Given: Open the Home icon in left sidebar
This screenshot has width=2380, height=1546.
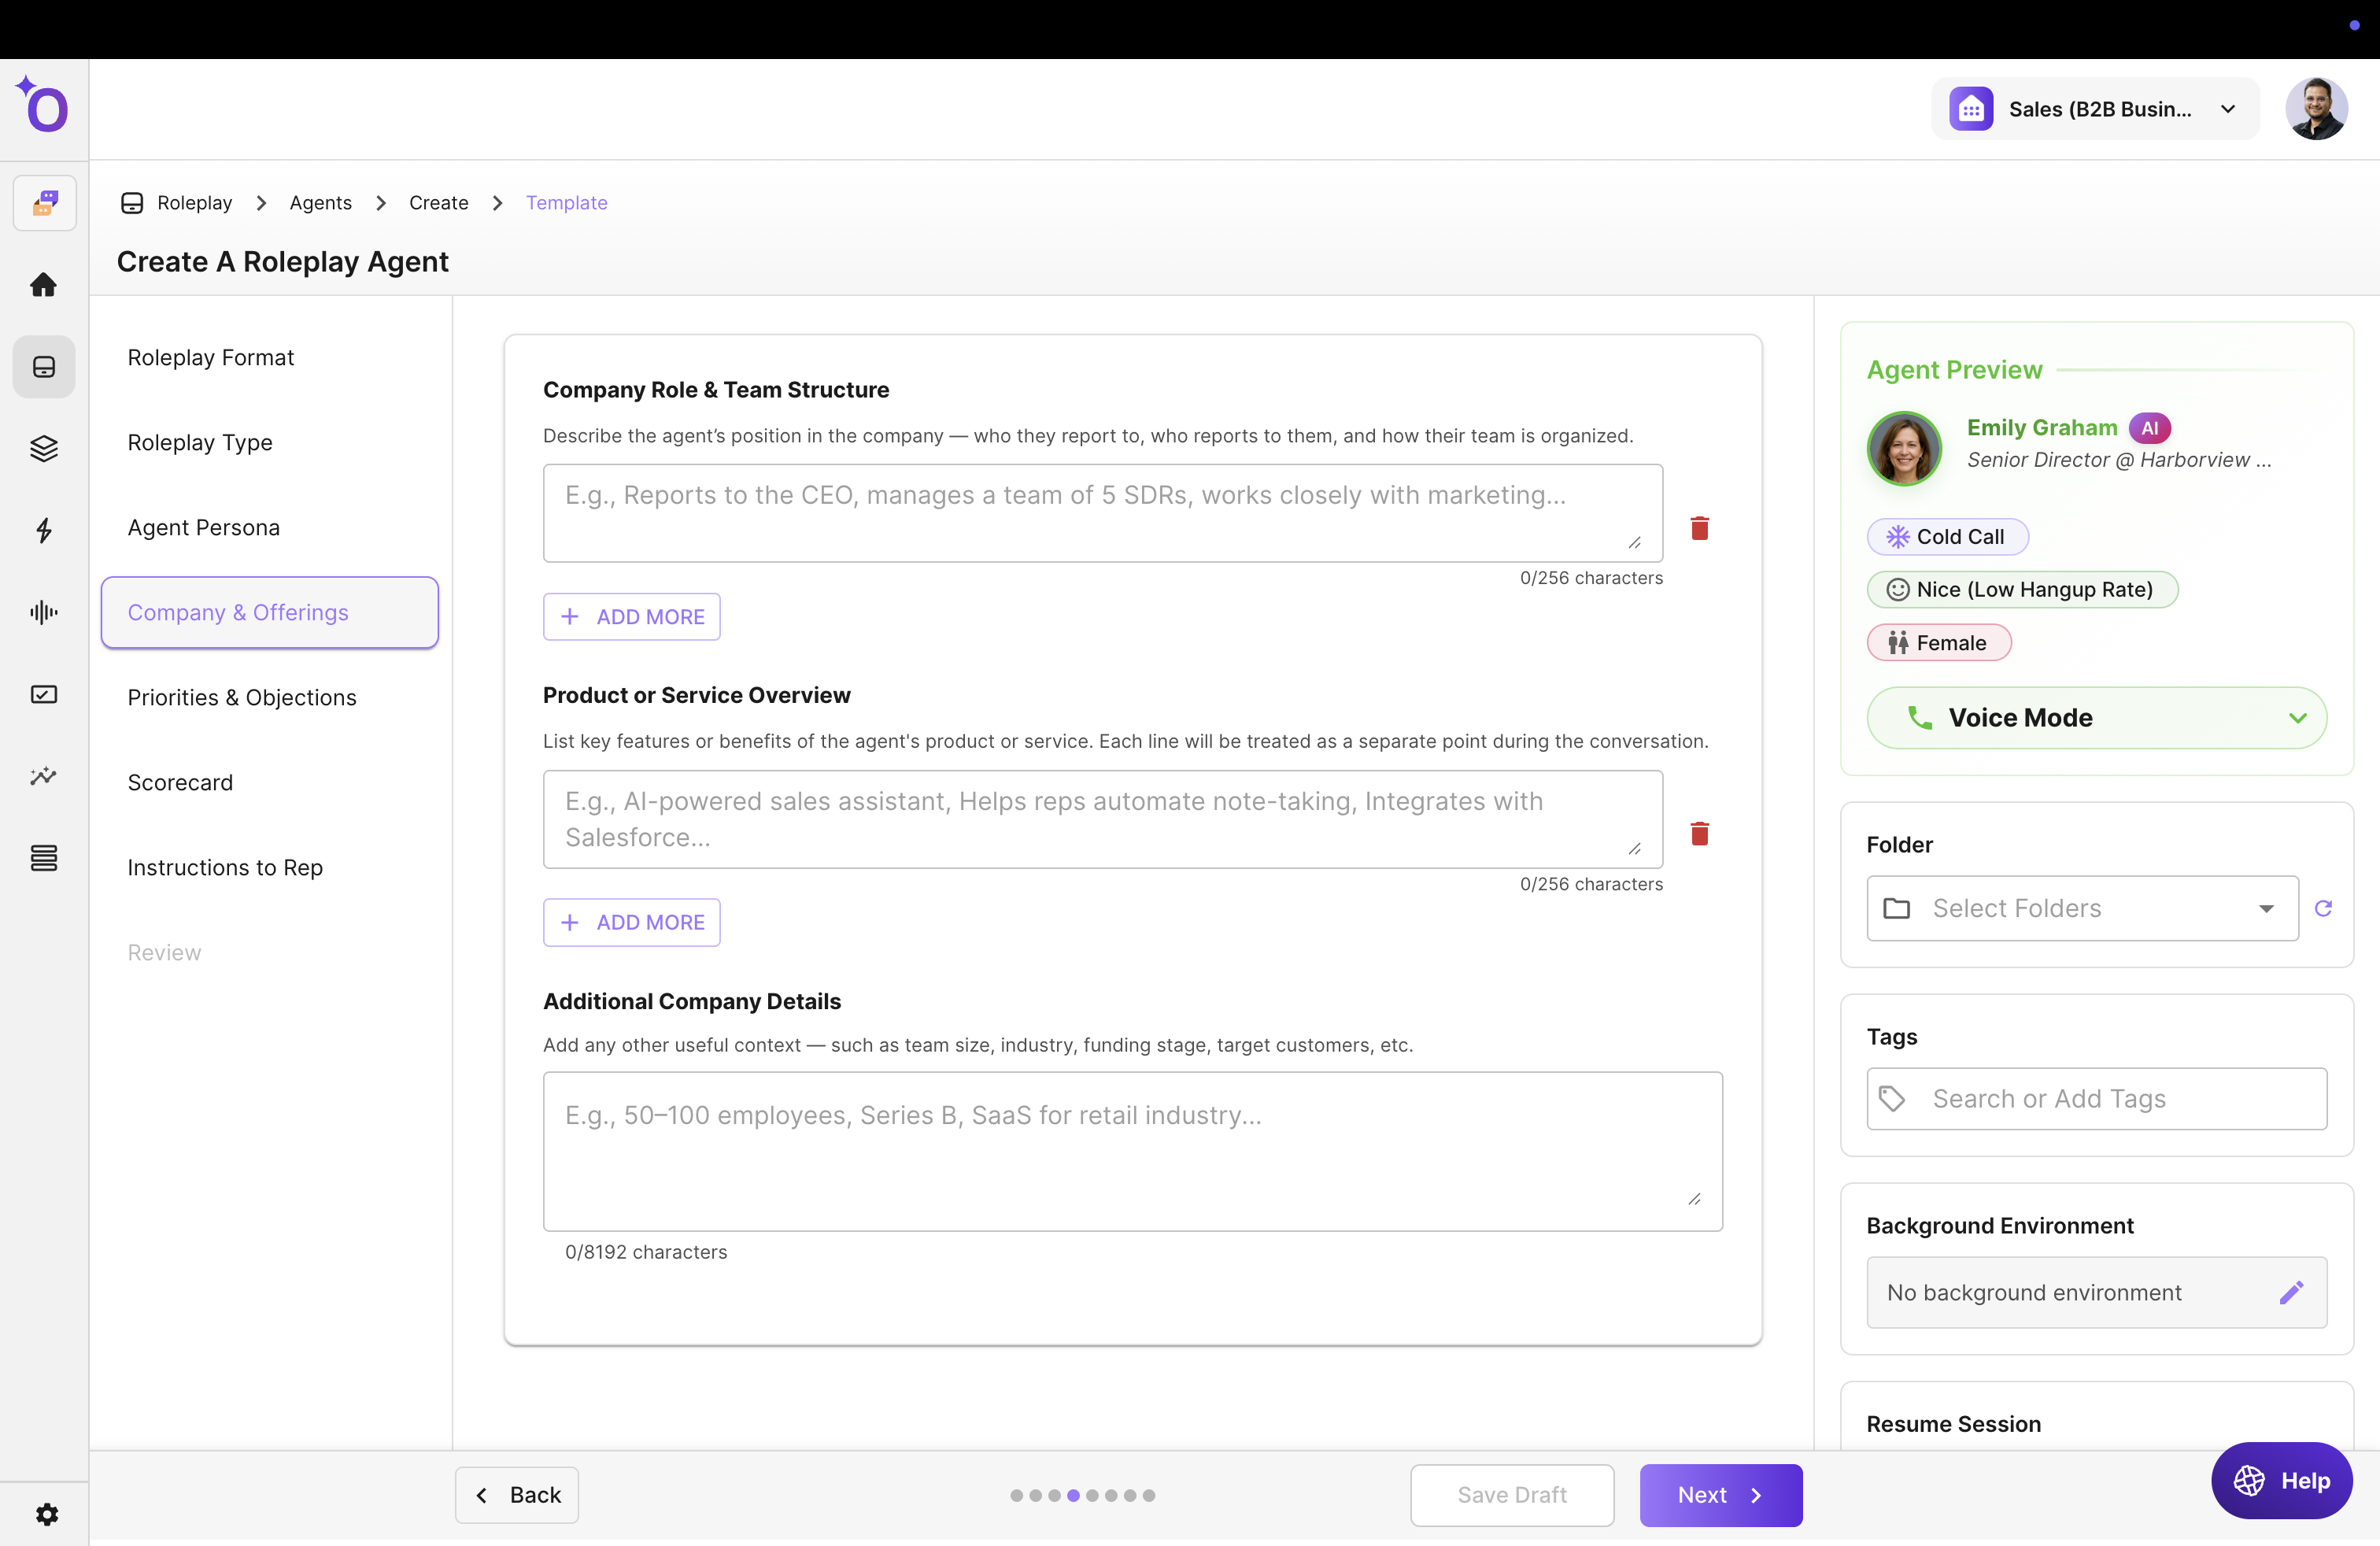Looking at the screenshot, I should pos(43,285).
